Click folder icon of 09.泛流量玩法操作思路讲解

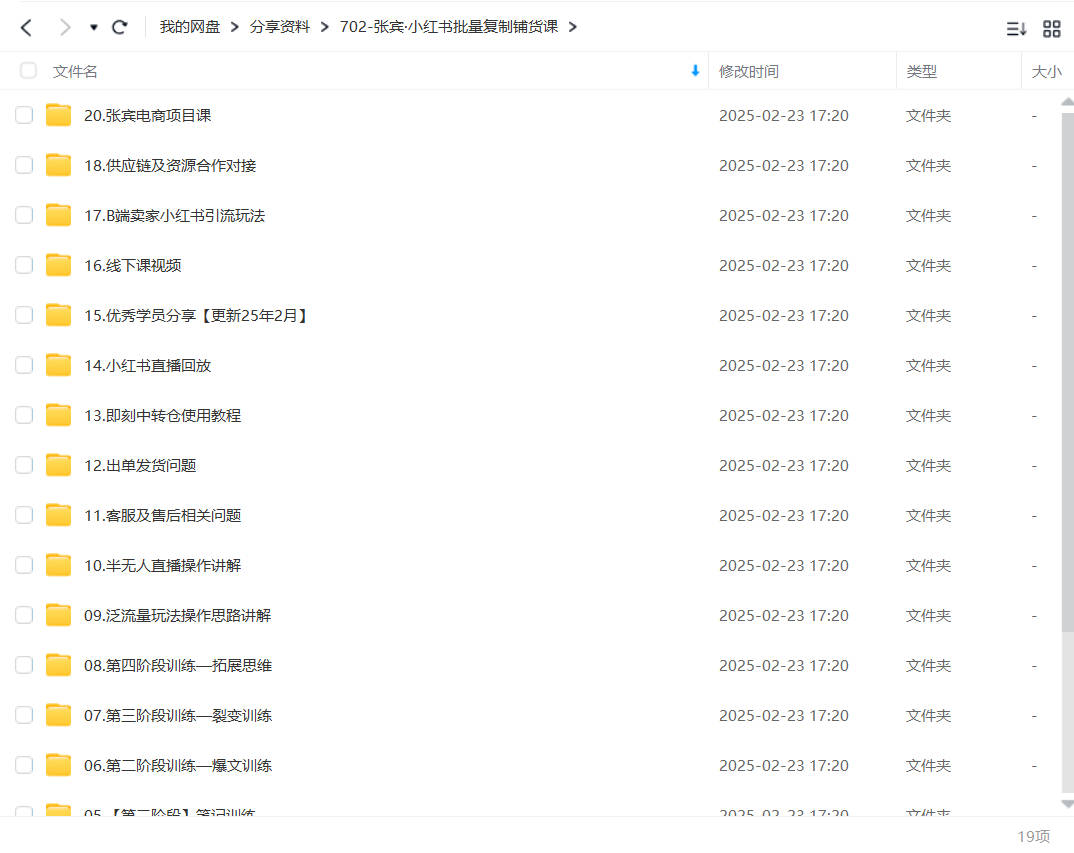[x=58, y=615]
